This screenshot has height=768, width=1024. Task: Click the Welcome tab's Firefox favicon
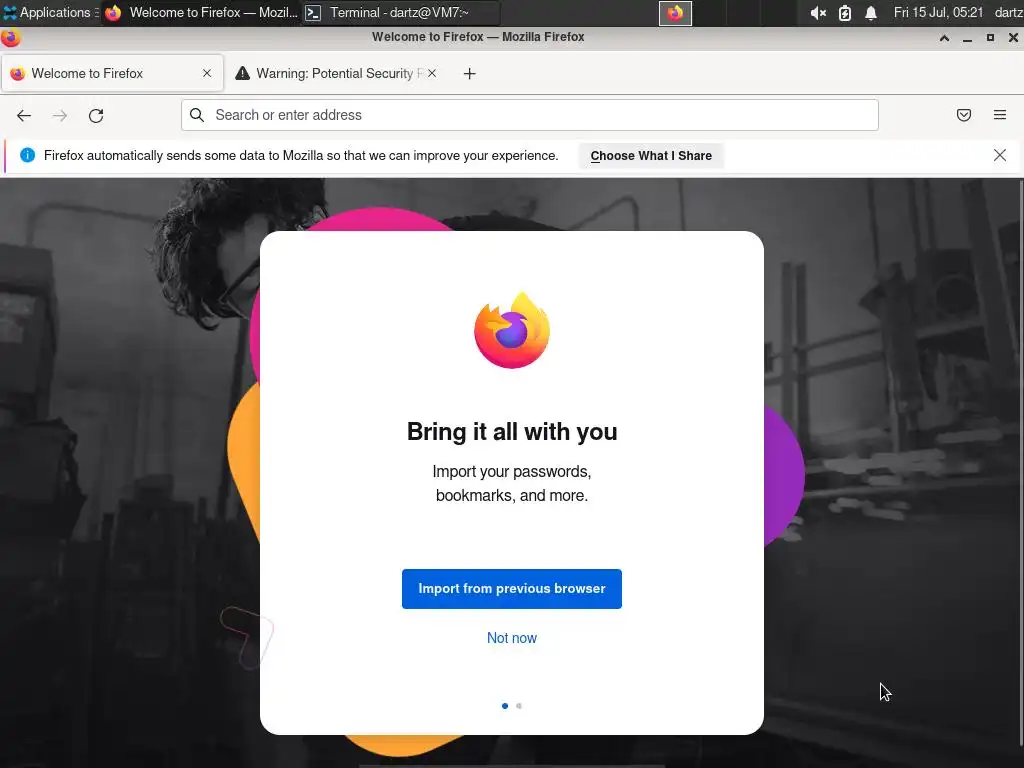18,73
